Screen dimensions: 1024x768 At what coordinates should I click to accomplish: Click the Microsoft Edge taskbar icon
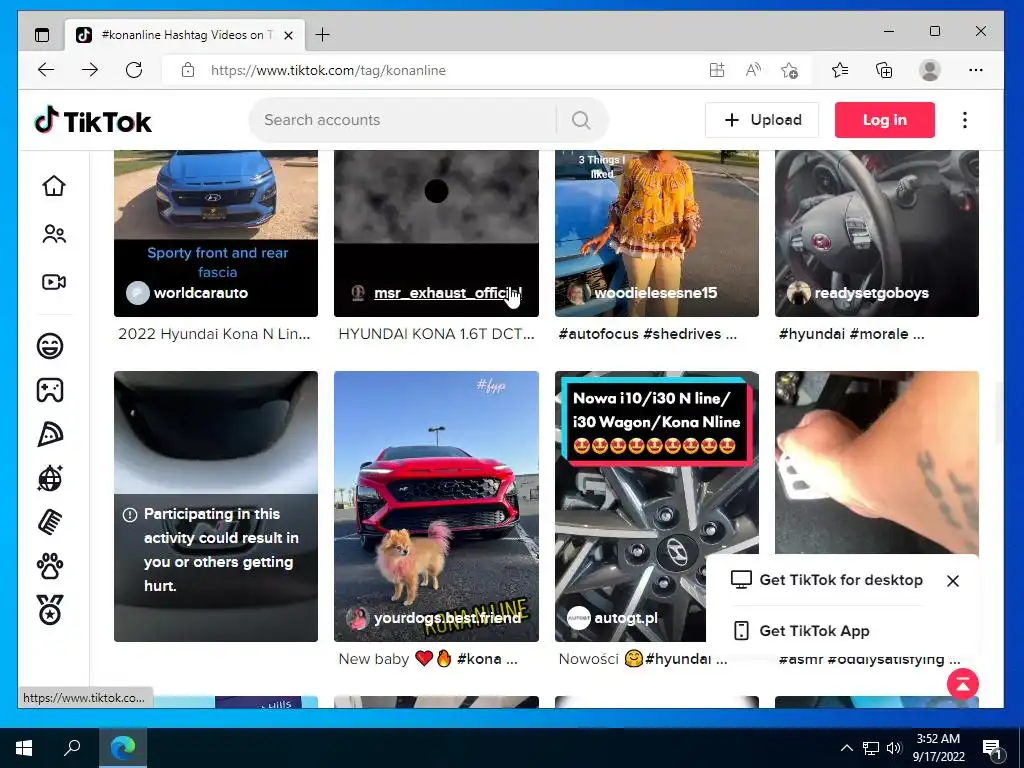123,748
